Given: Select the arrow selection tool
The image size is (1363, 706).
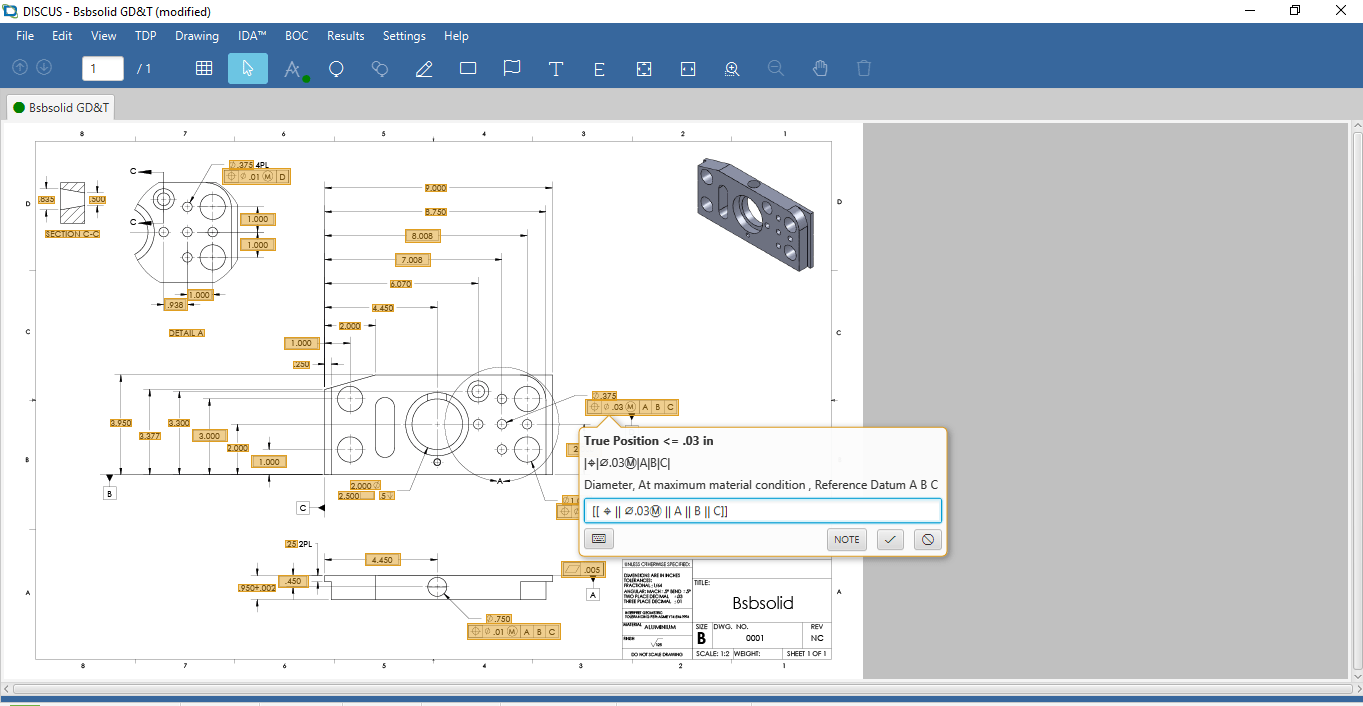Looking at the screenshot, I should tap(248, 68).
